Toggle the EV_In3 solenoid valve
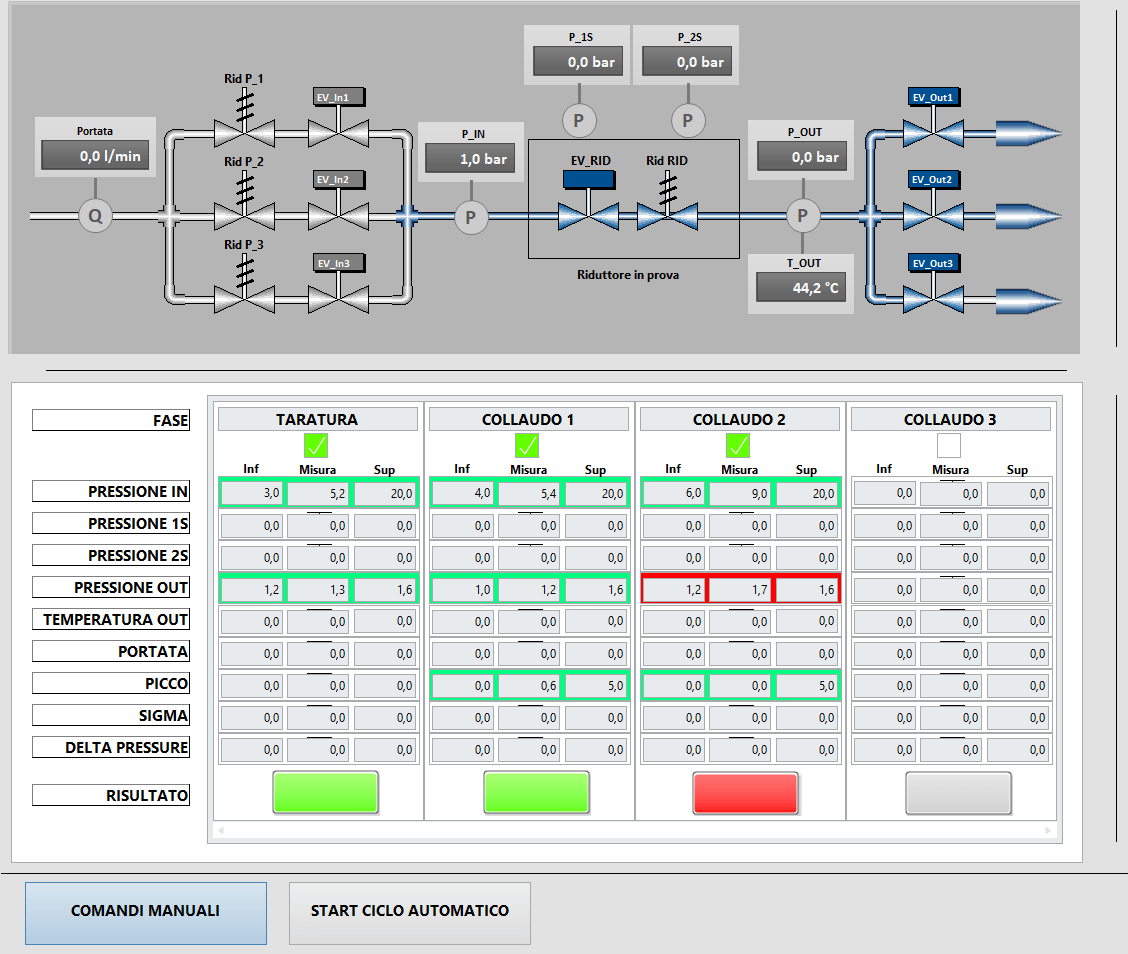Viewport: 1128px width, 954px height. click(x=338, y=299)
